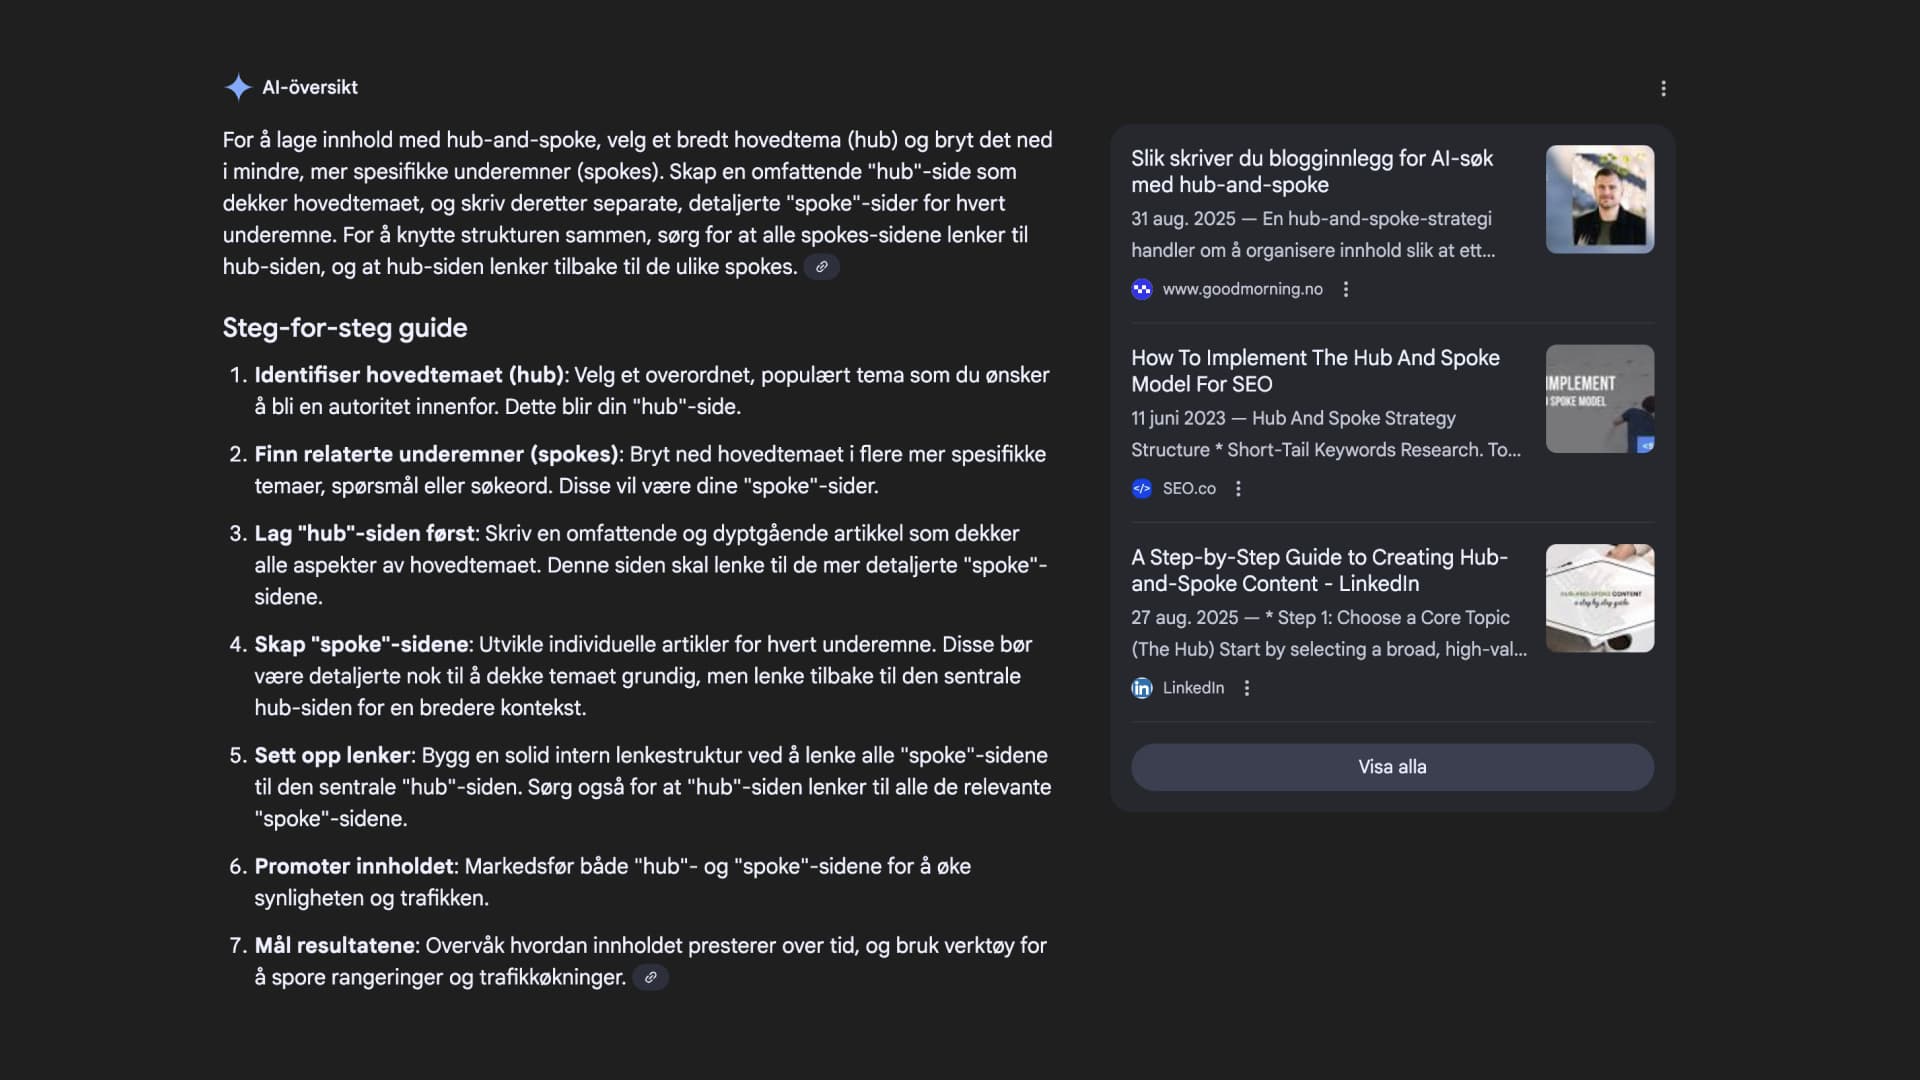Click the citation chain icon under Mål resultatene
This screenshot has width=1920, height=1080.
click(651, 977)
